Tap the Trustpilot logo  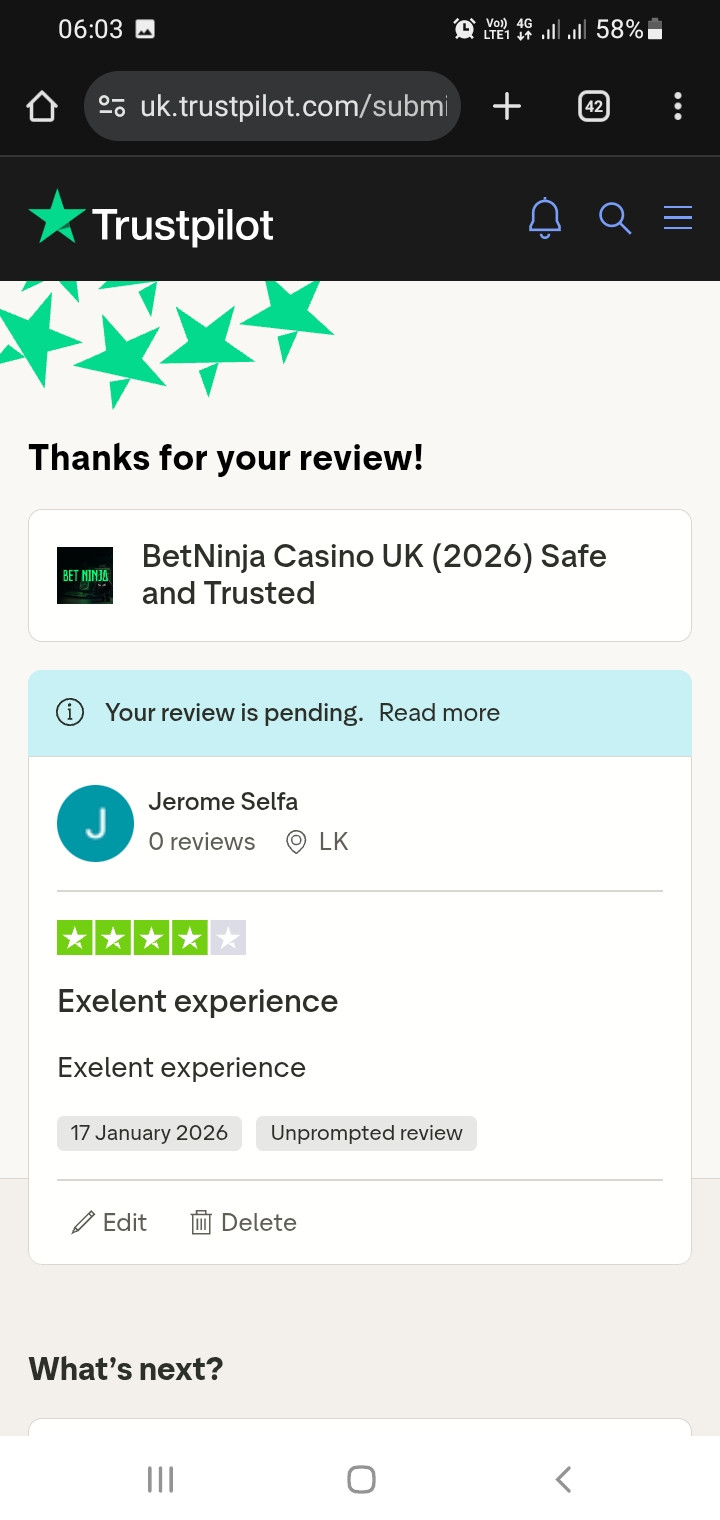(x=152, y=220)
